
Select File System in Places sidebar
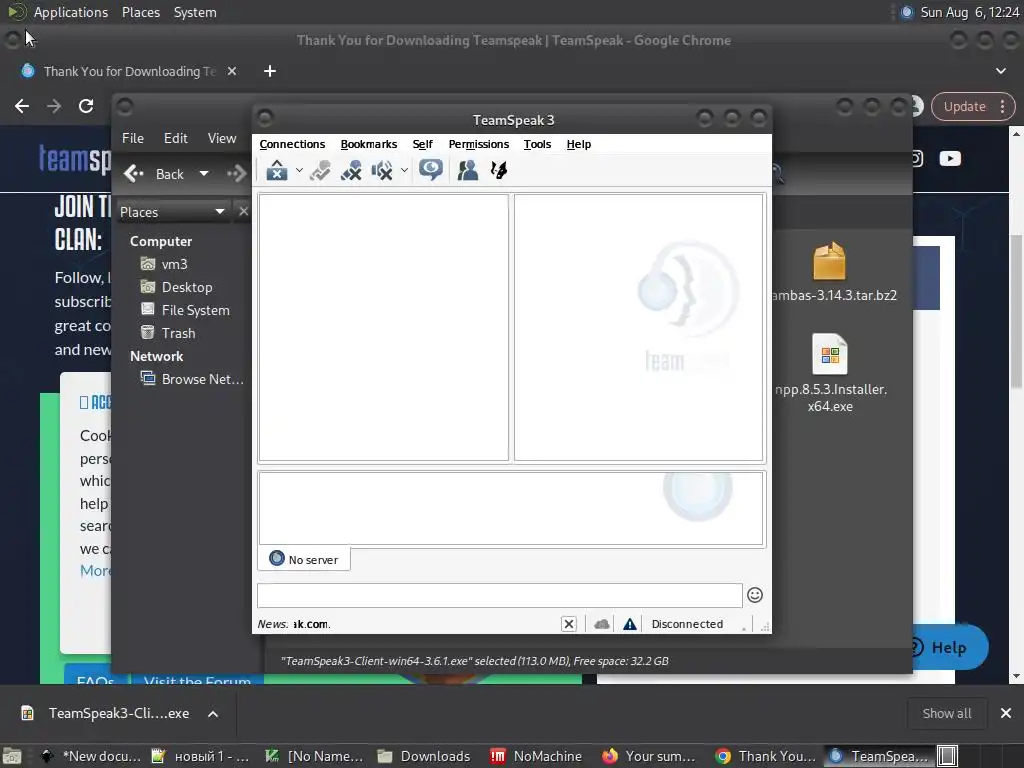[x=185, y=310]
